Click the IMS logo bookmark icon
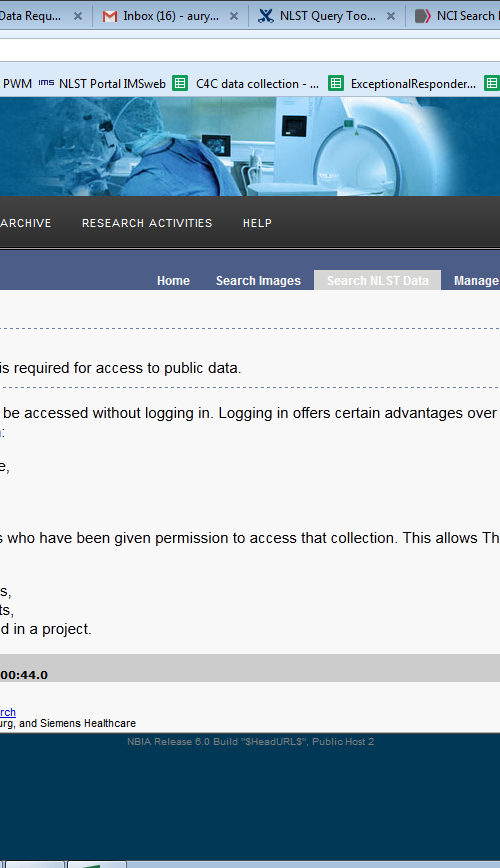This screenshot has height=868, width=500. [x=46, y=83]
